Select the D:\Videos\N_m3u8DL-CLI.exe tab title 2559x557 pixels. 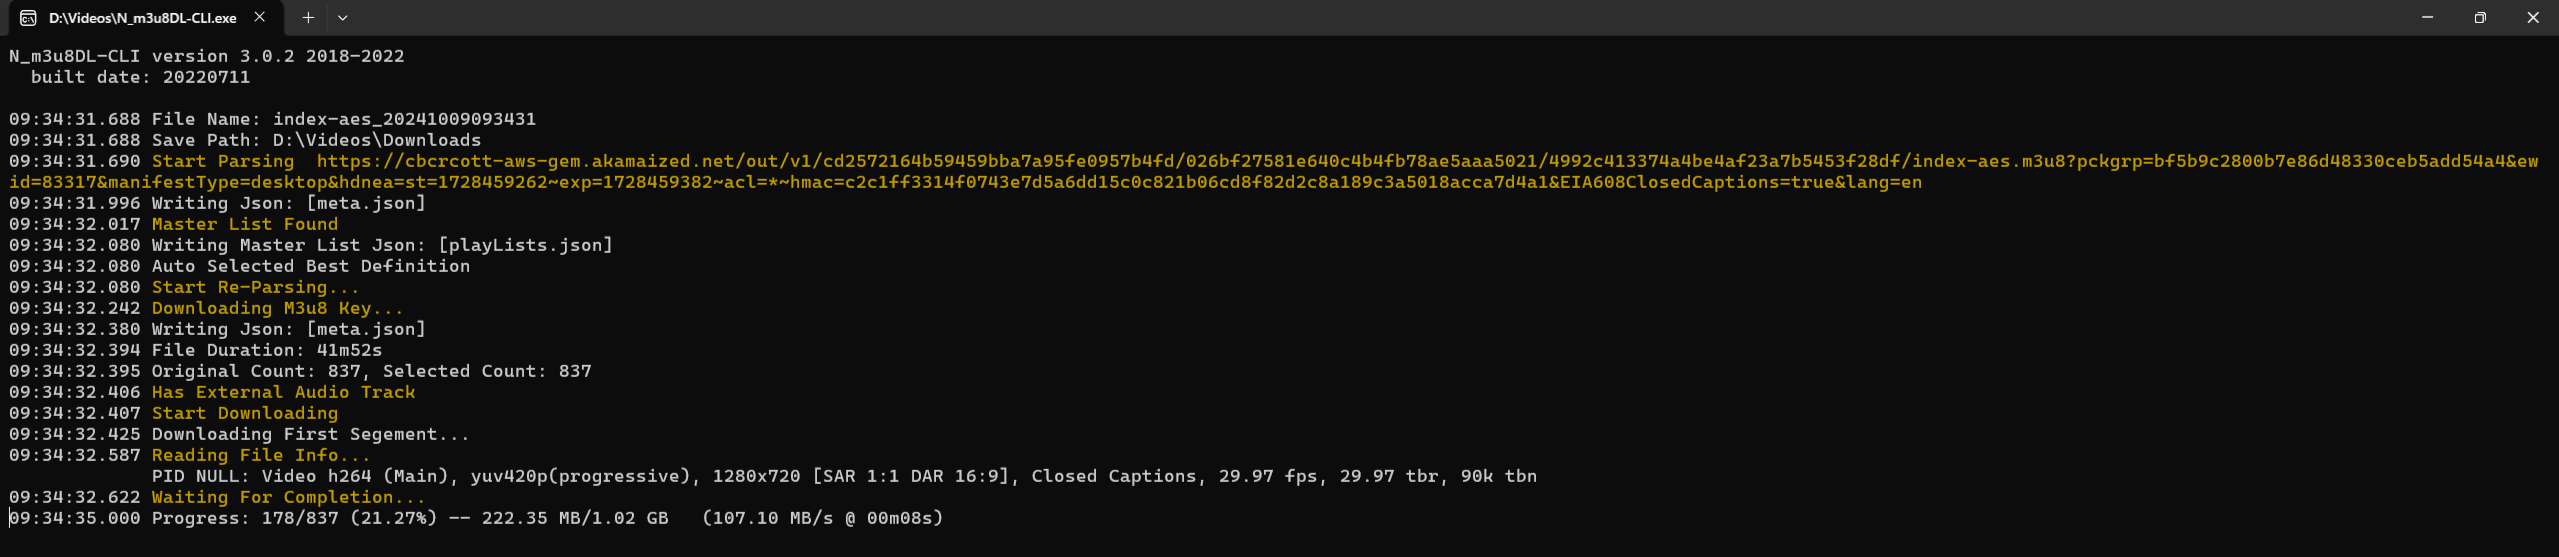(x=143, y=18)
